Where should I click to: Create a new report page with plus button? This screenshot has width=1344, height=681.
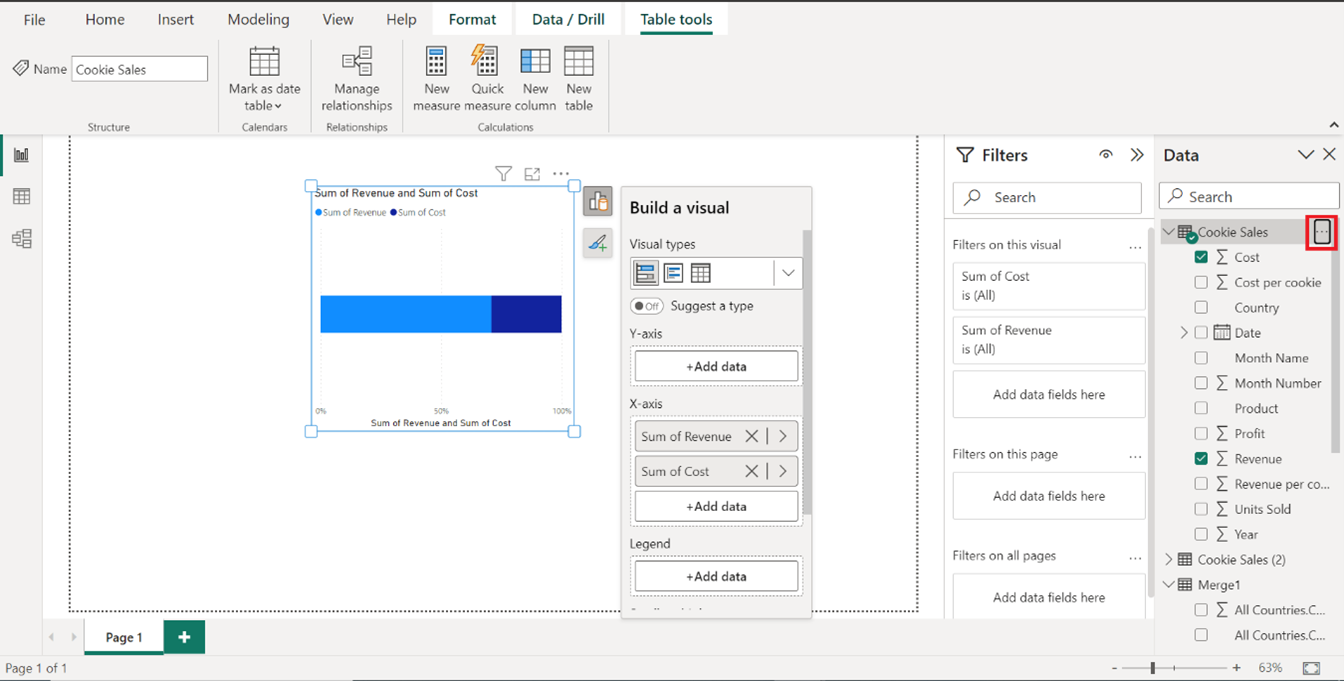183,637
